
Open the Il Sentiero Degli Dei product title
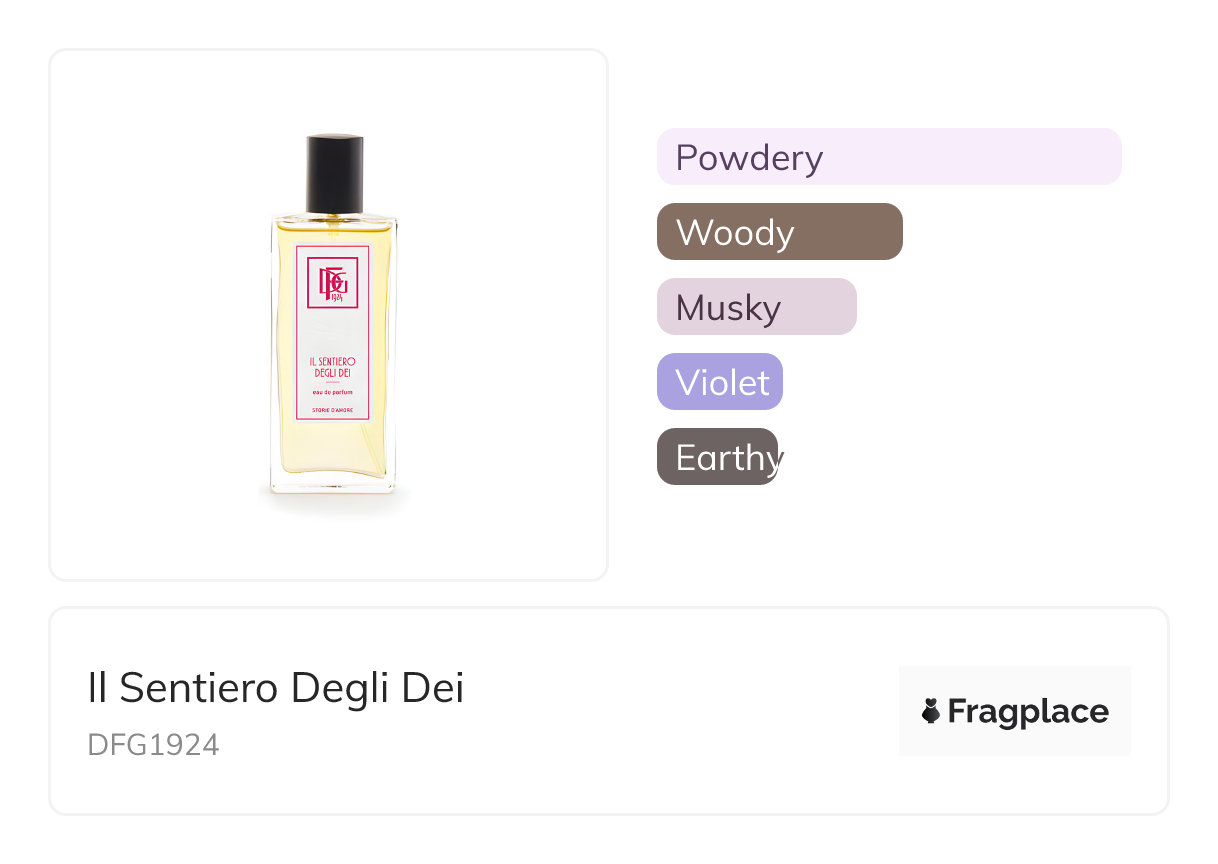click(x=276, y=688)
